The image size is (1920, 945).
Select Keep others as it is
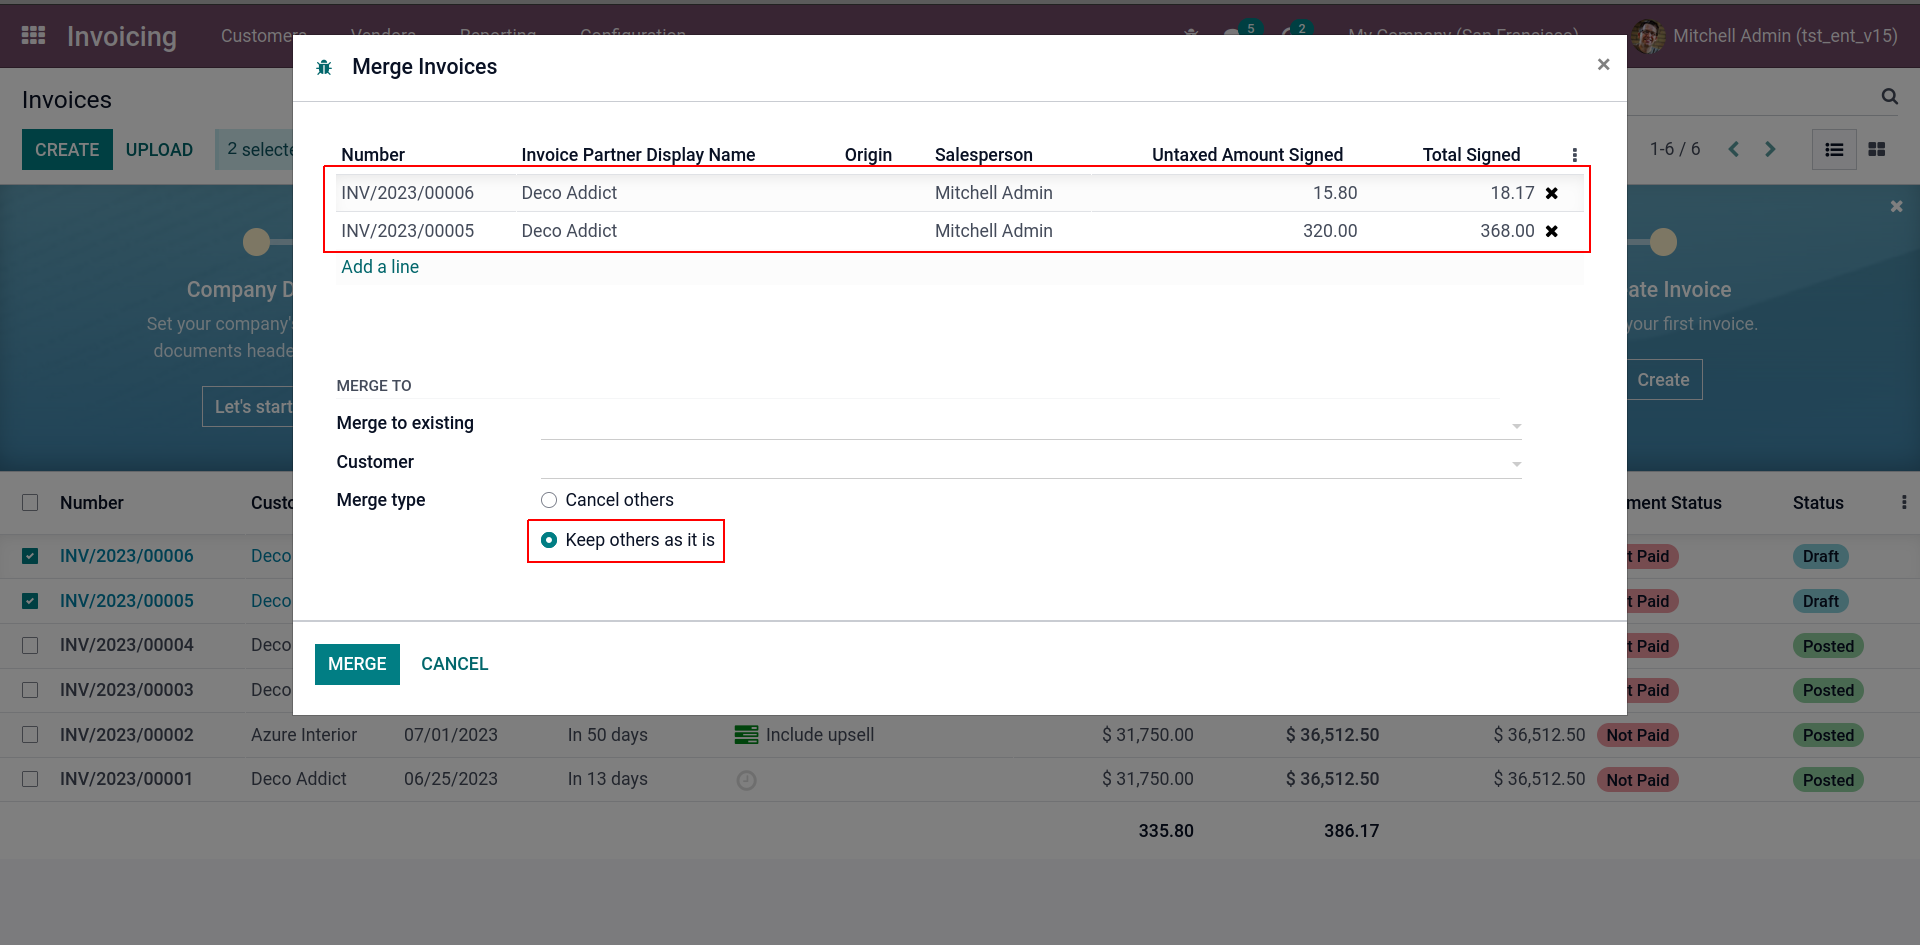[549, 540]
